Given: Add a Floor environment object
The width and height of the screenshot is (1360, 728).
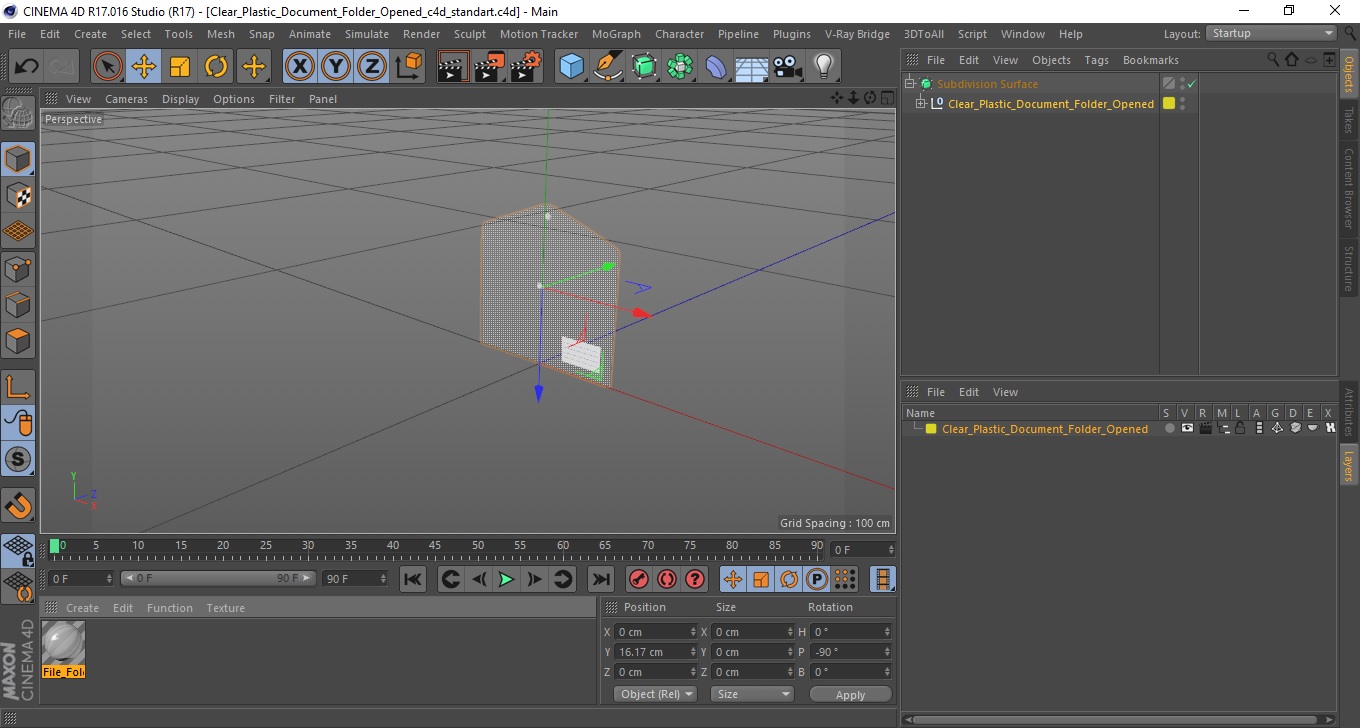Looking at the screenshot, I should tap(752, 67).
